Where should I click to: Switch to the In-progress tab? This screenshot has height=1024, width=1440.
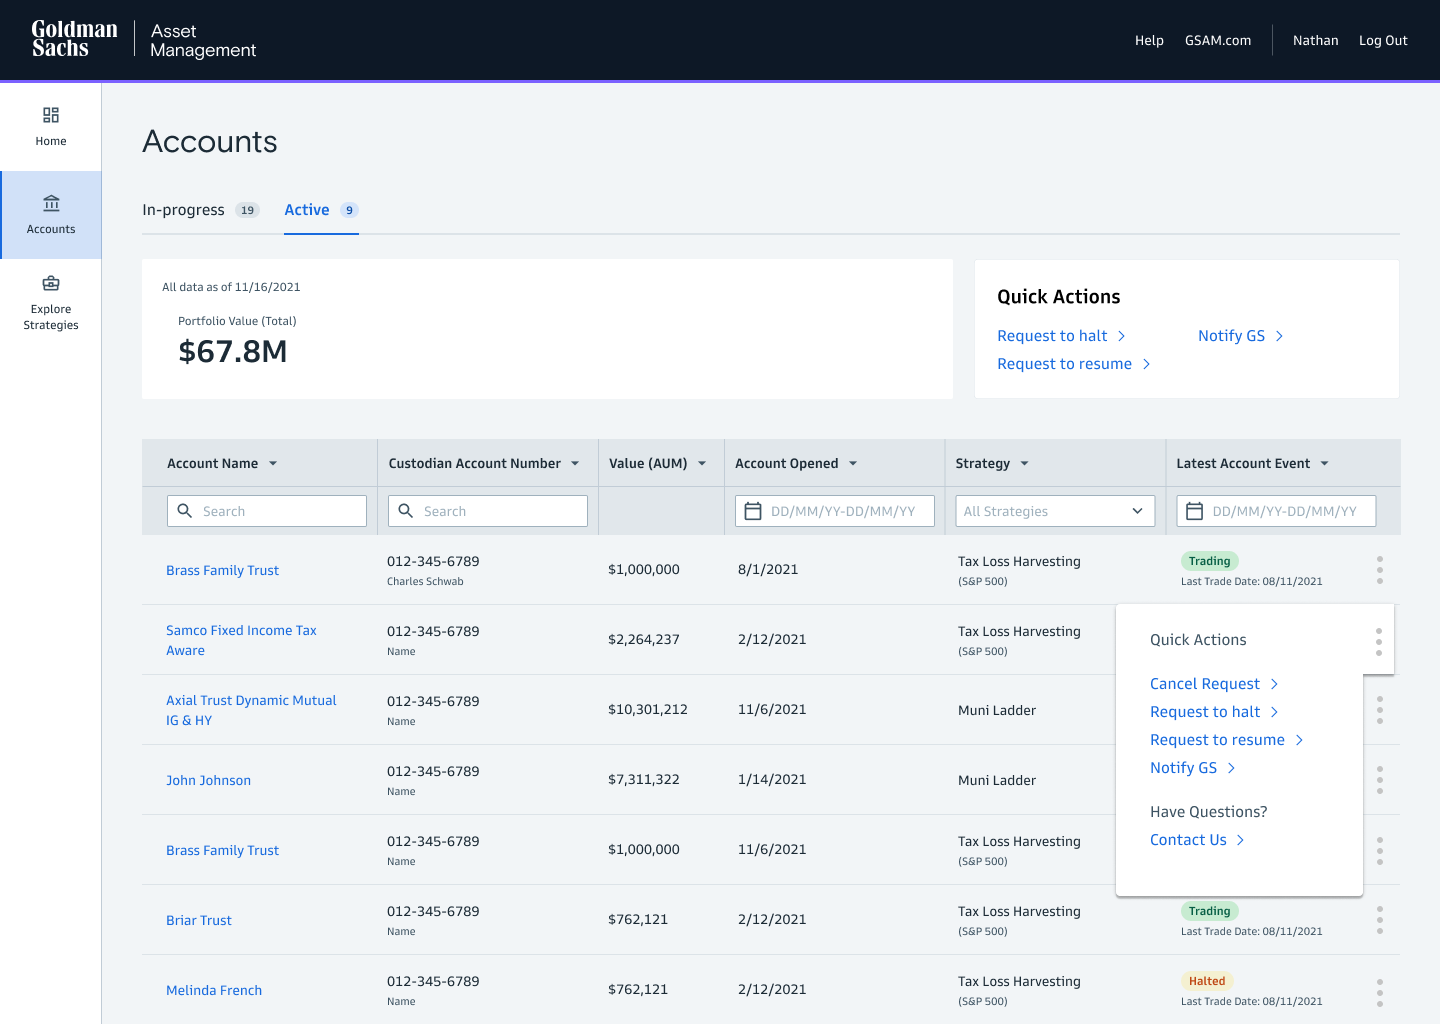(184, 210)
